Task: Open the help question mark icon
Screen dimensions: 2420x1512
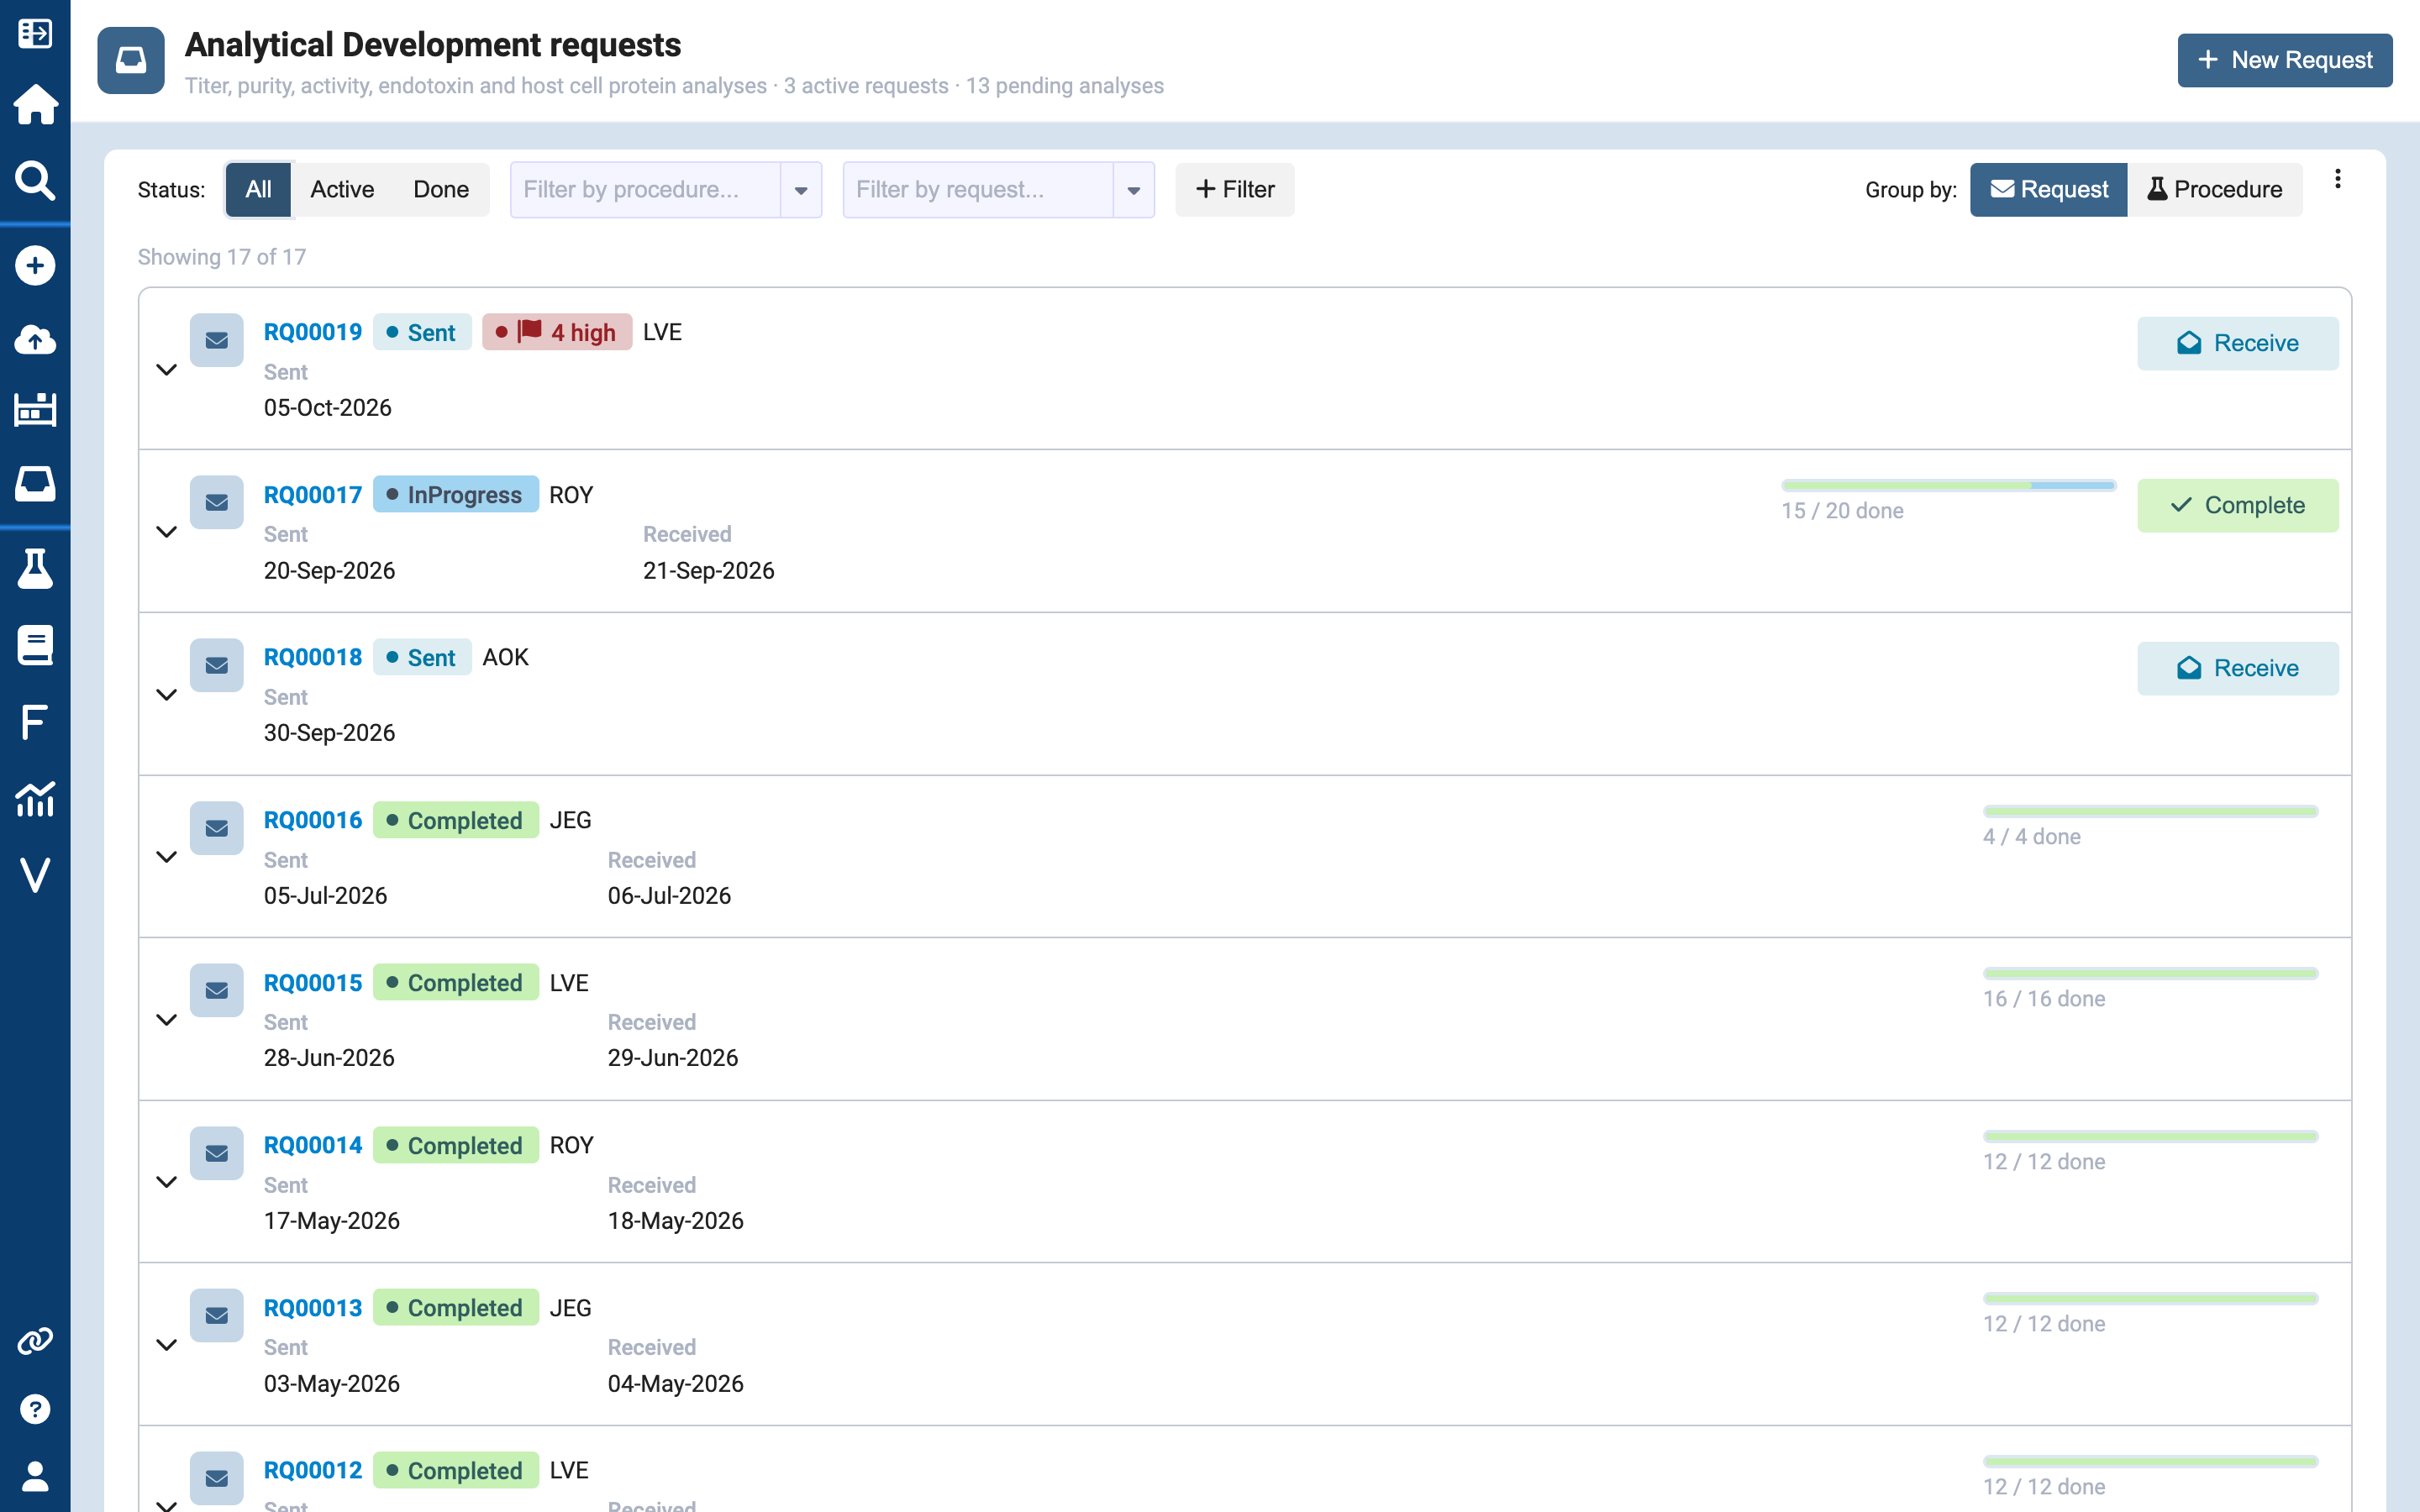Action: pos(35,1409)
